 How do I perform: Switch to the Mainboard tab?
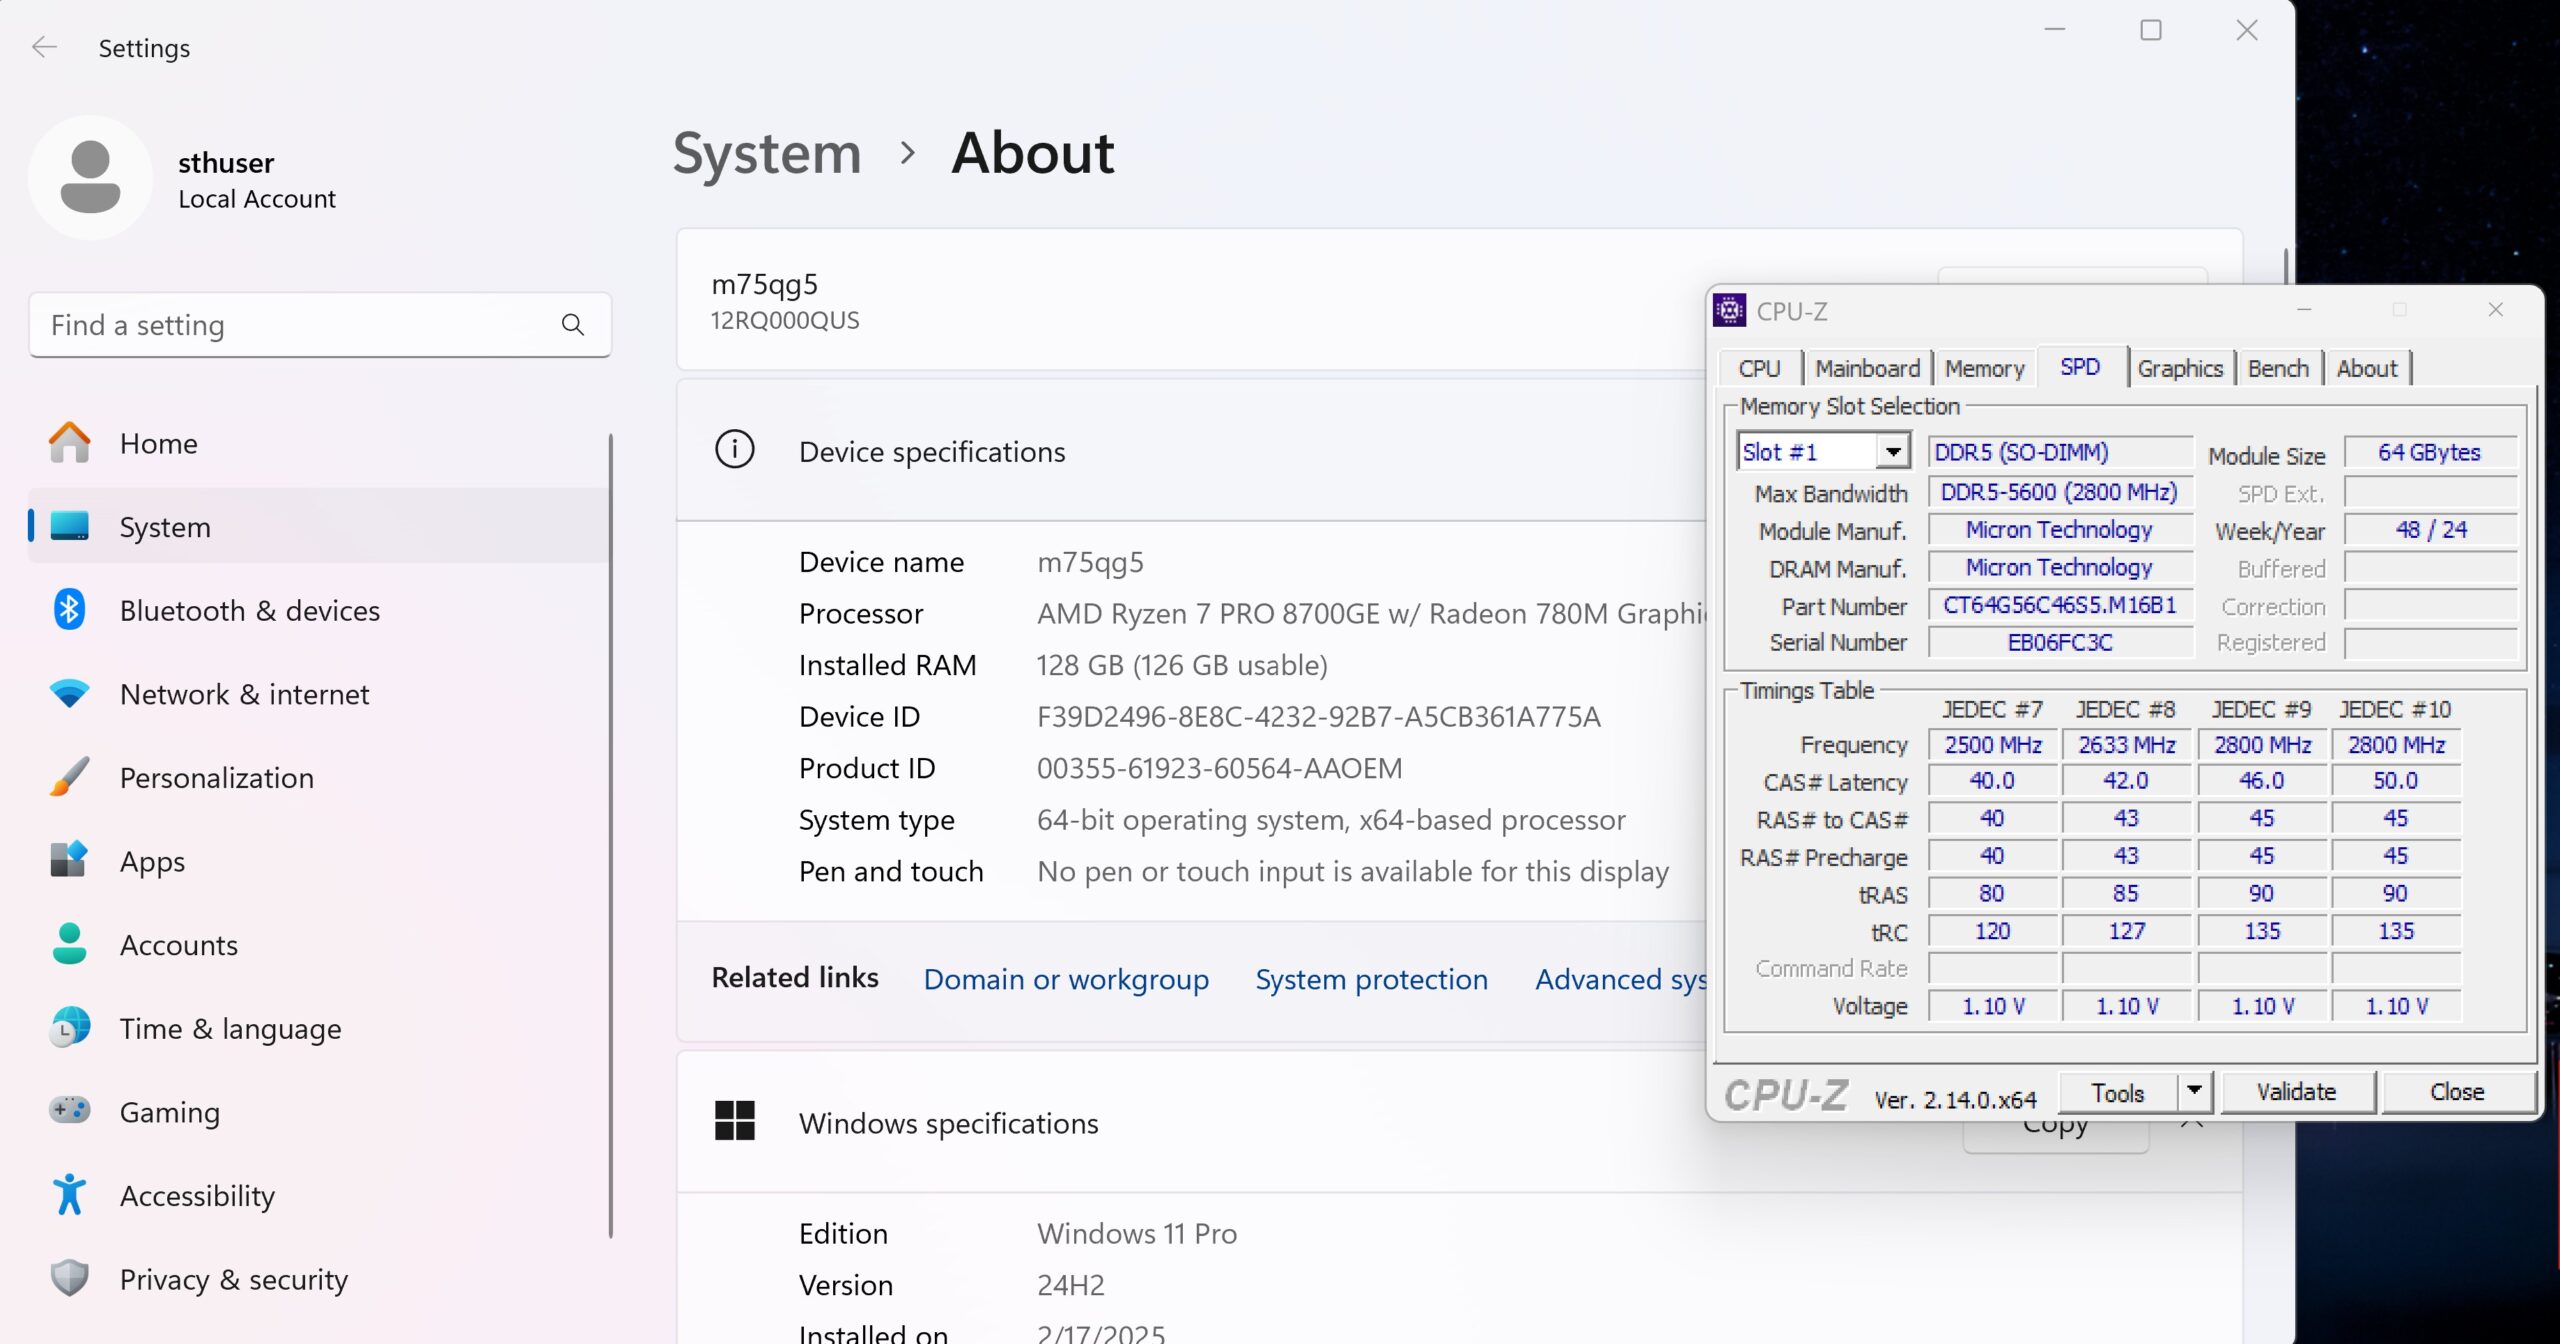[x=1867, y=368]
